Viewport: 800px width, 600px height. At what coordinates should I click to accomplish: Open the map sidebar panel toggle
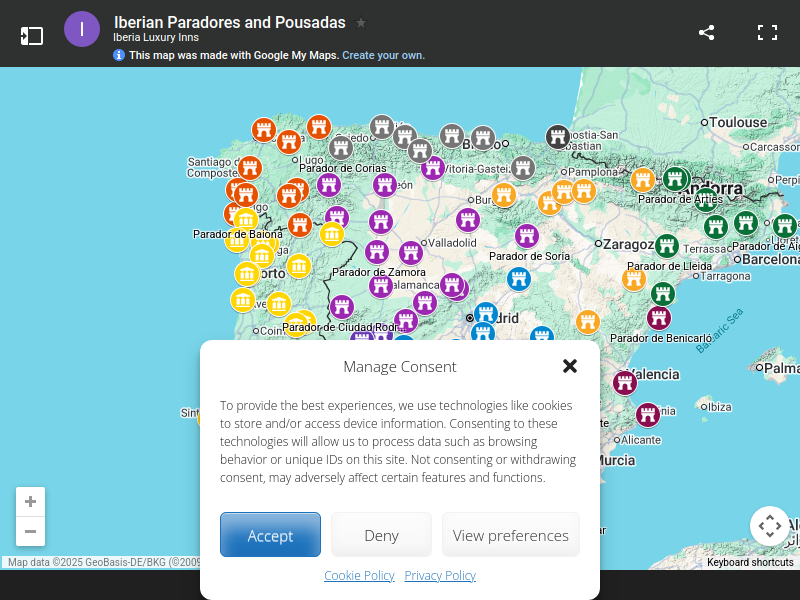[32, 35]
